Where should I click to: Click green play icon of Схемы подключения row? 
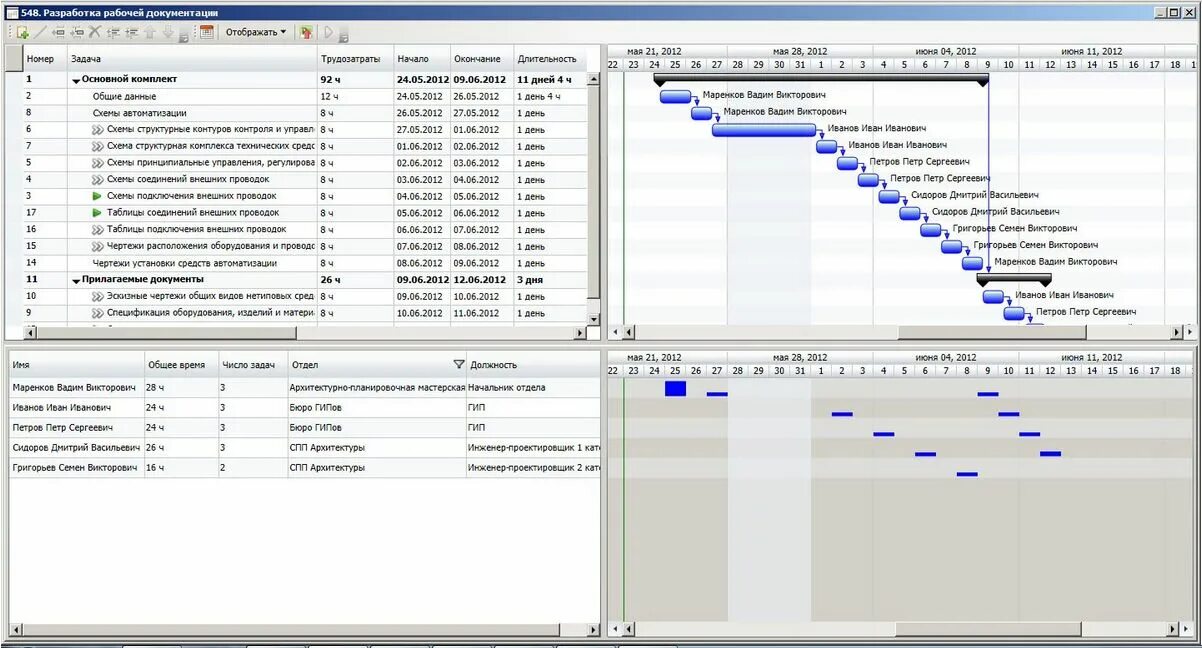97,196
